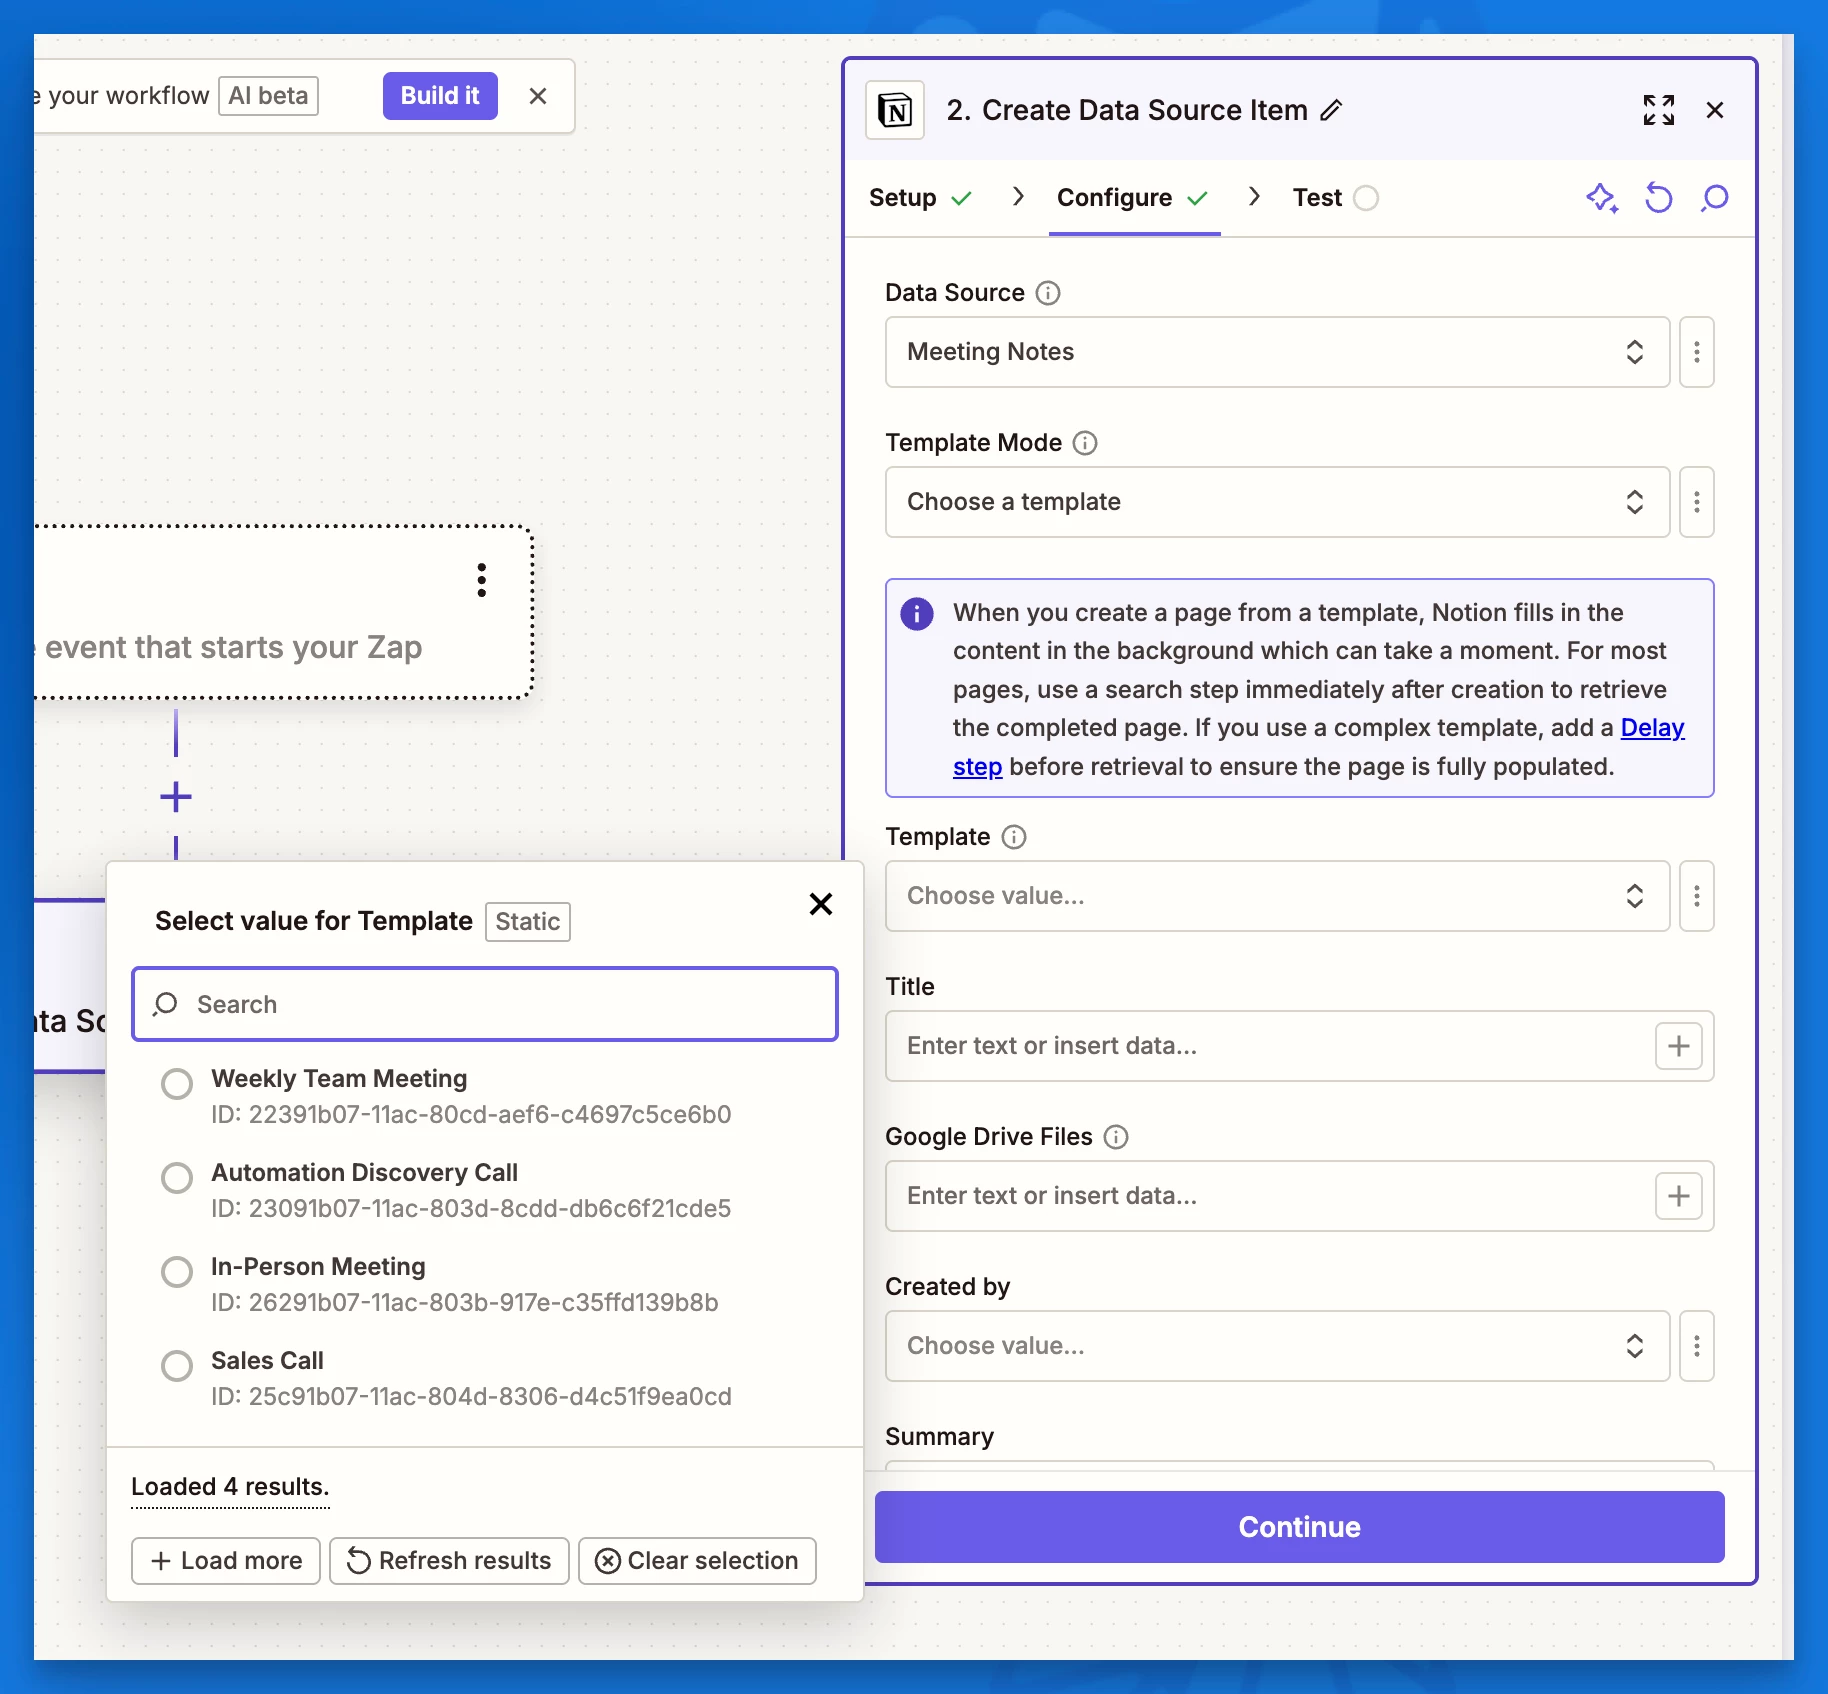This screenshot has height=1694, width=1828.
Task: Close the Create Data Source Item panel
Action: coord(1714,110)
